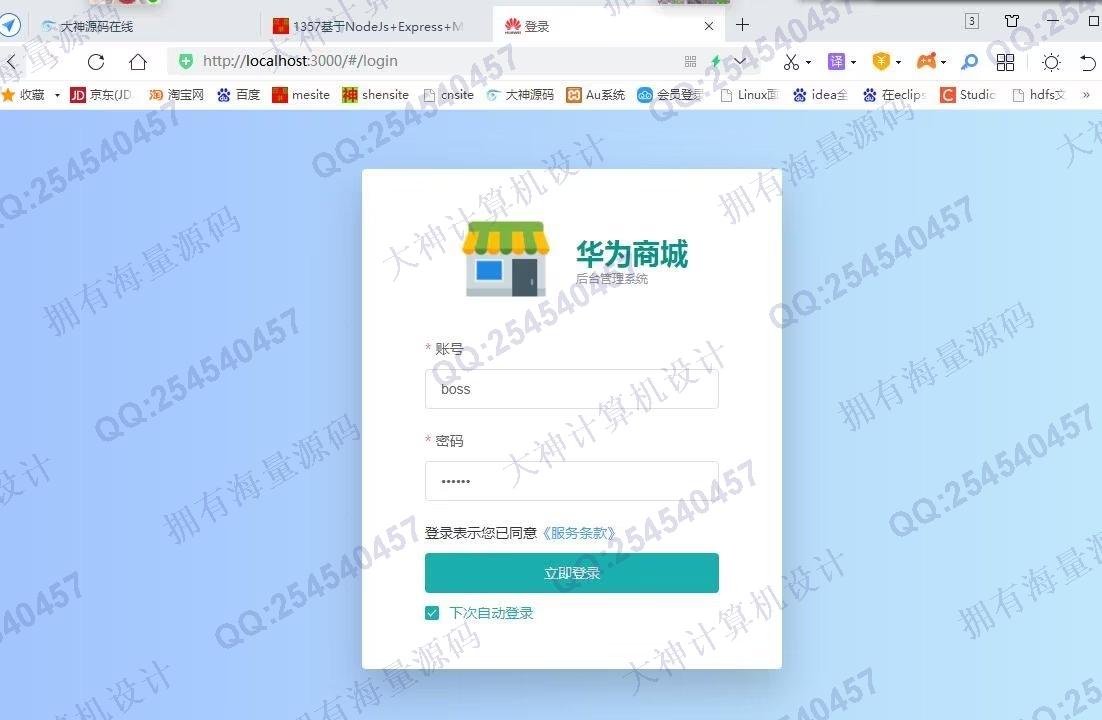Image resolution: width=1102 pixels, height=720 pixels.
Task: Click the yellow yen shield icon
Action: 881,62
